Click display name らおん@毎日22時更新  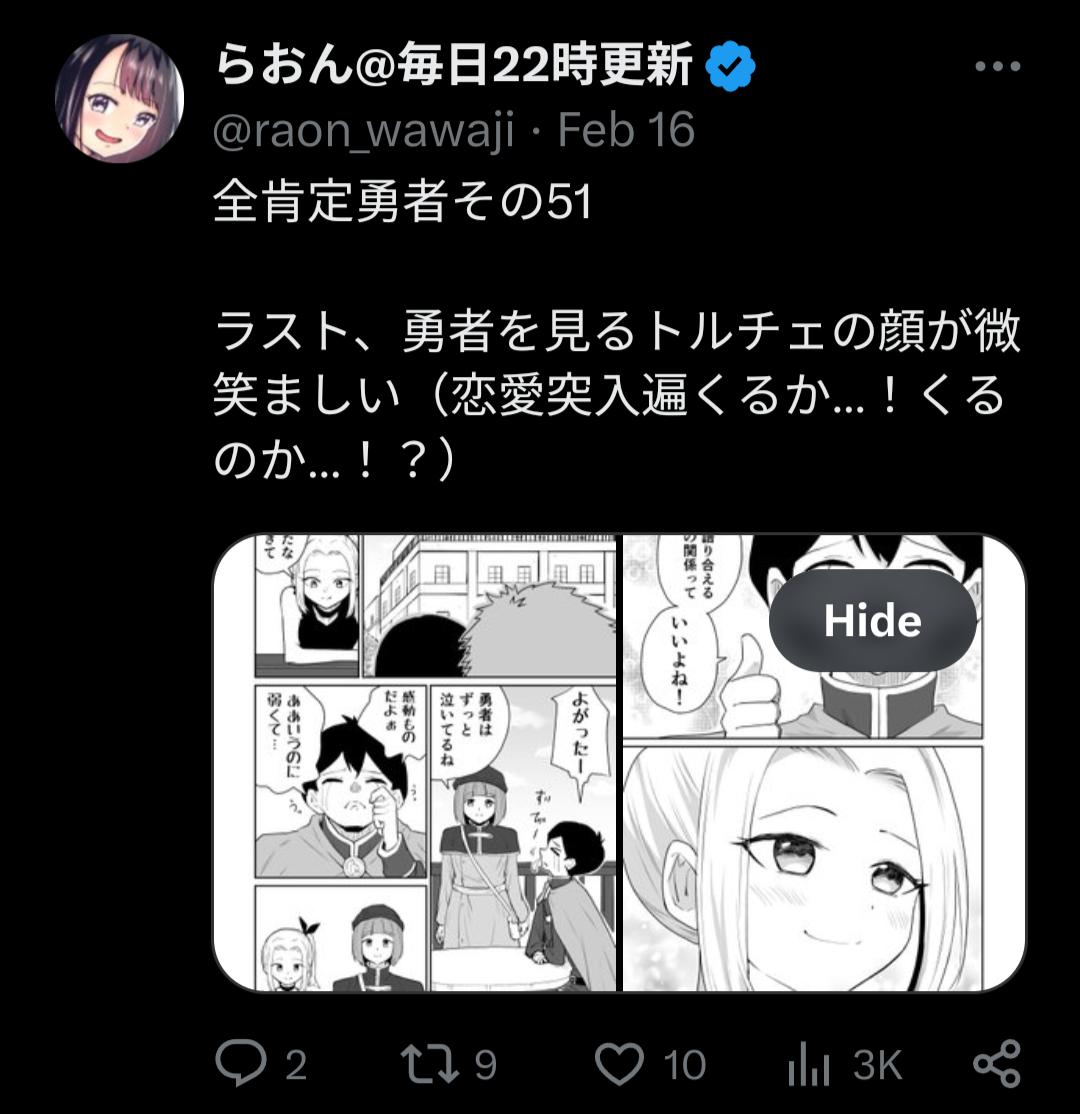click(453, 65)
